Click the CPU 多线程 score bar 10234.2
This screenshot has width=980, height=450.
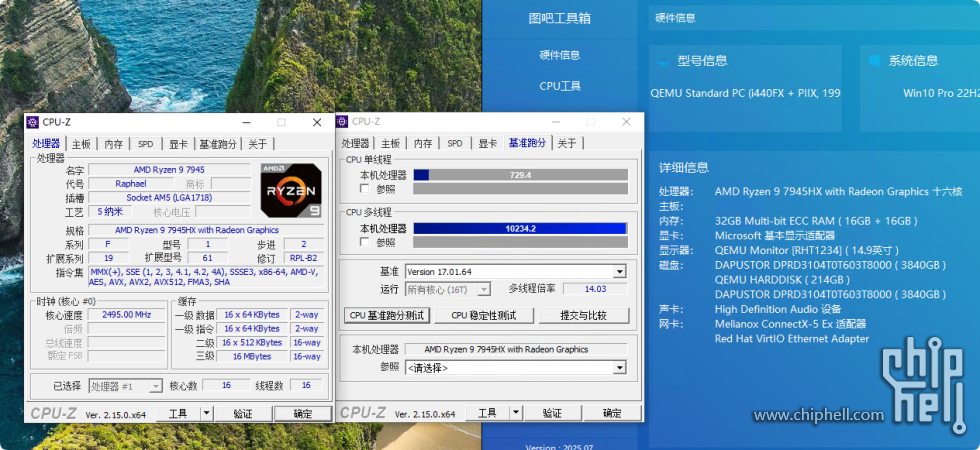coord(520,228)
